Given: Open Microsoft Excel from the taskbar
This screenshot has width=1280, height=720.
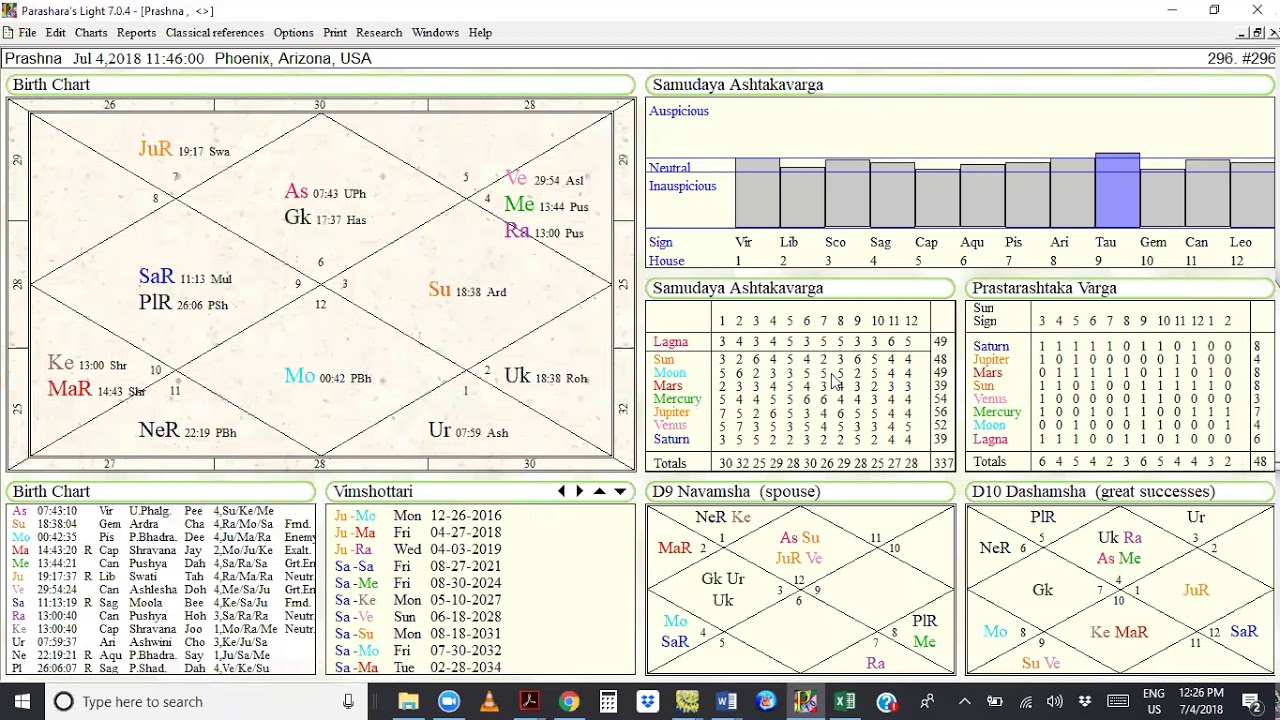Looking at the screenshot, I should (x=845, y=702).
